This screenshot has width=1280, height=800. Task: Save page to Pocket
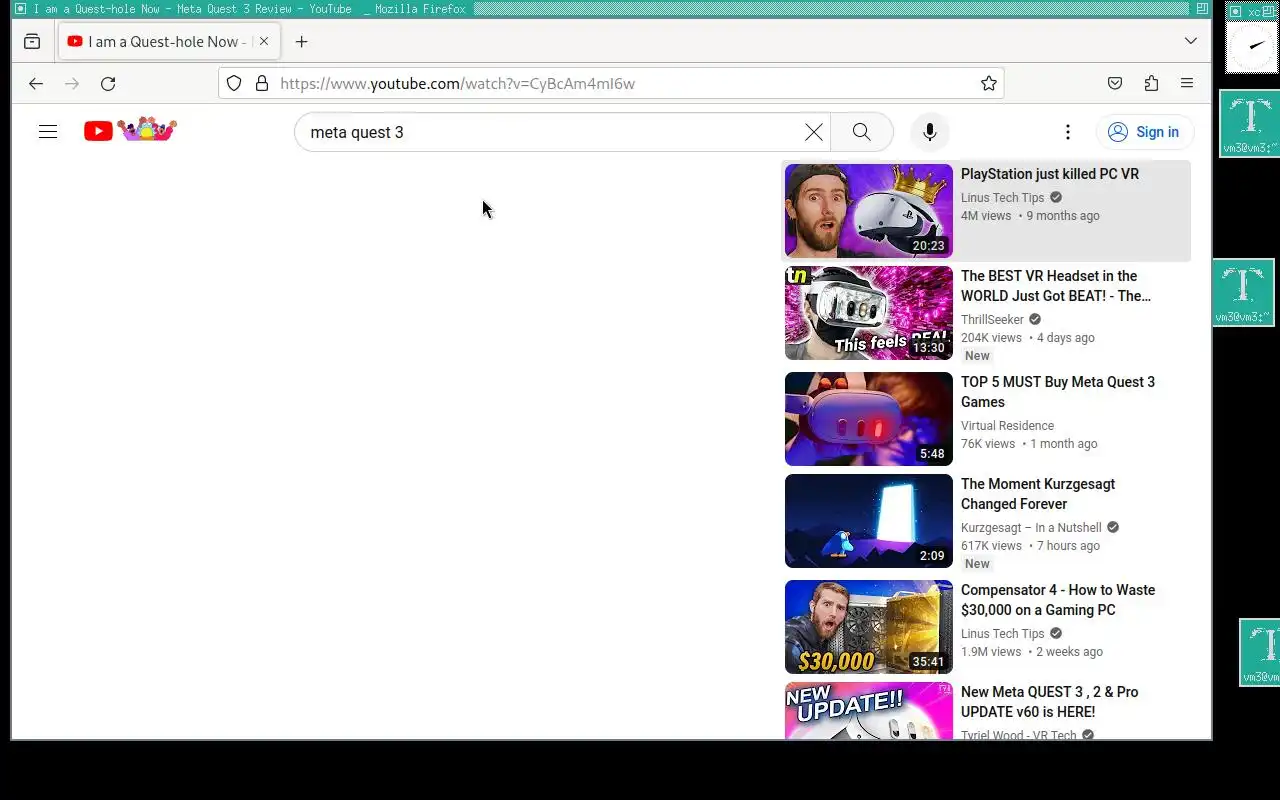[x=1115, y=84]
